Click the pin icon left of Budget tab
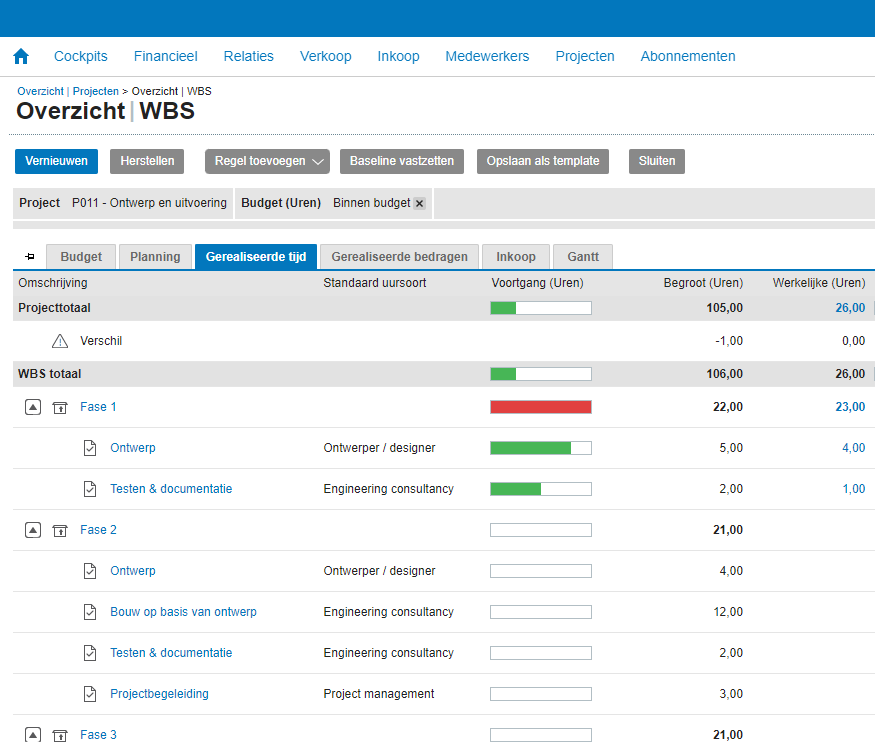The image size is (875, 742). tap(30, 257)
